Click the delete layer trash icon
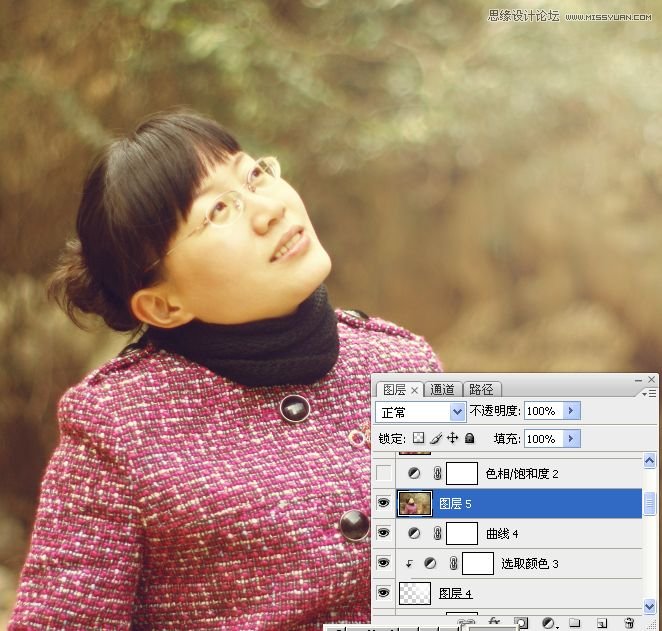 [x=629, y=623]
